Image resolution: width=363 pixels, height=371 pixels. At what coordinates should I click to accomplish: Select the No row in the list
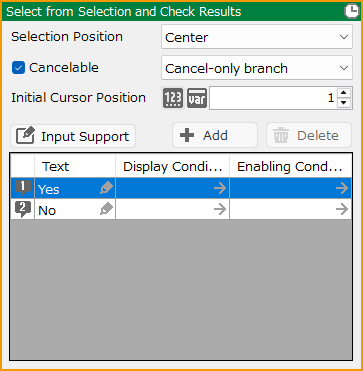(x=181, y=209)
